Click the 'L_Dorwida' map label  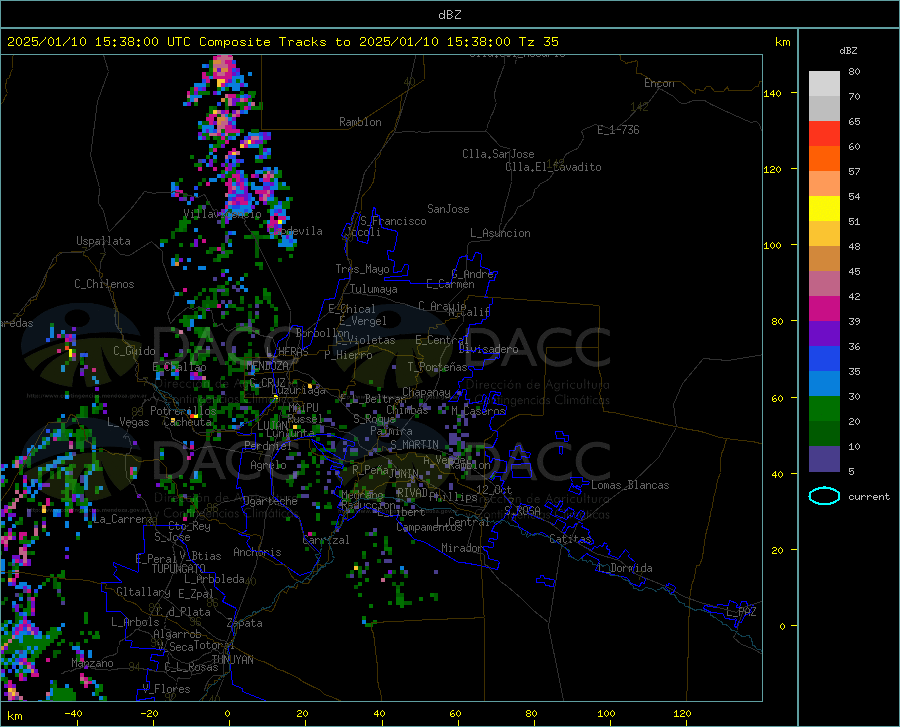point(625,569)
